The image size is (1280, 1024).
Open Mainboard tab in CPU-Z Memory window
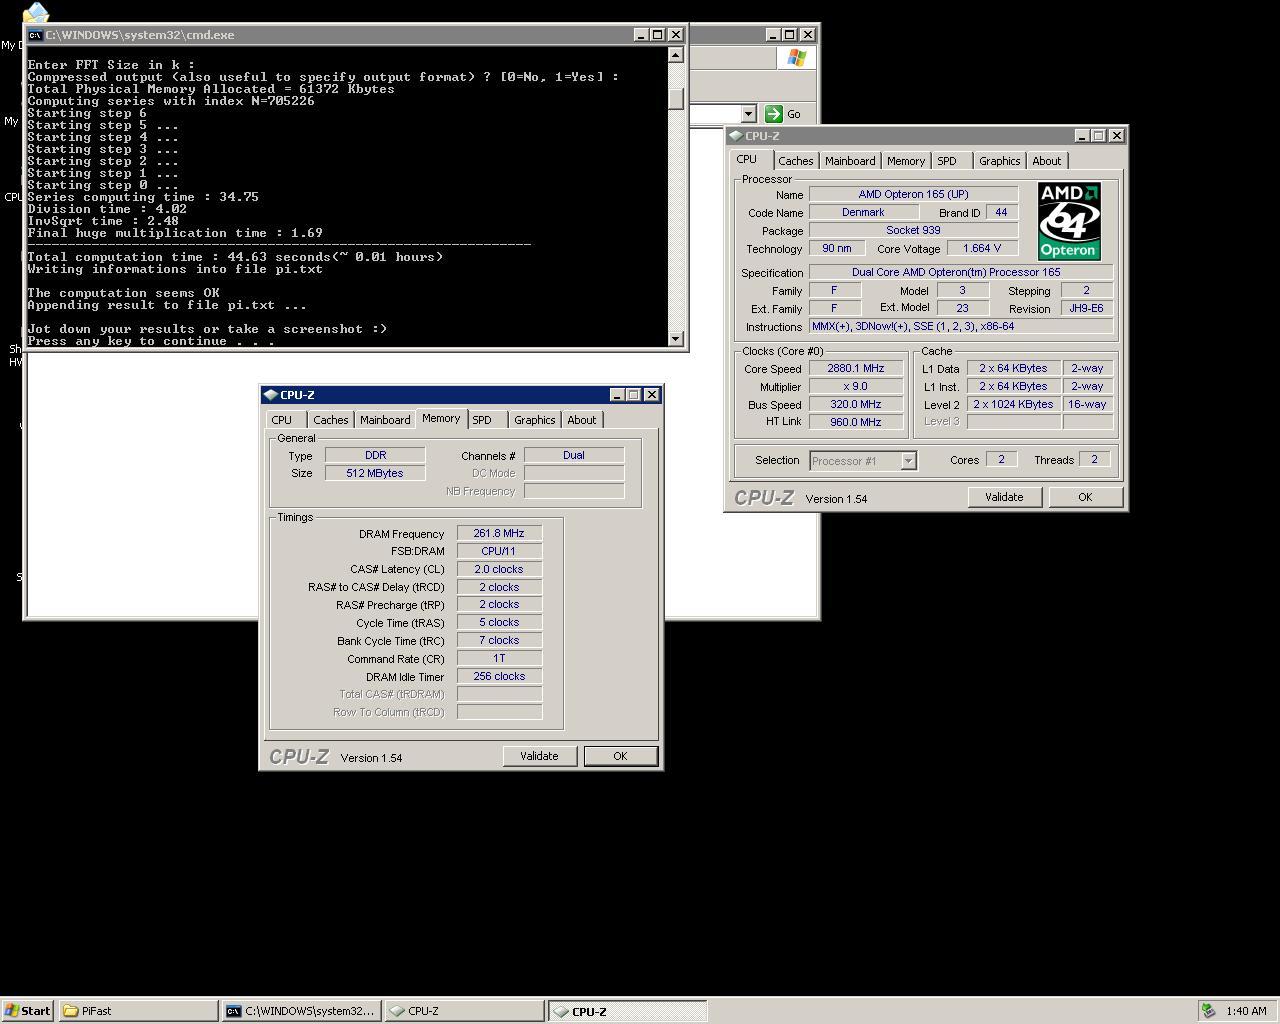[x=385, y=420]
